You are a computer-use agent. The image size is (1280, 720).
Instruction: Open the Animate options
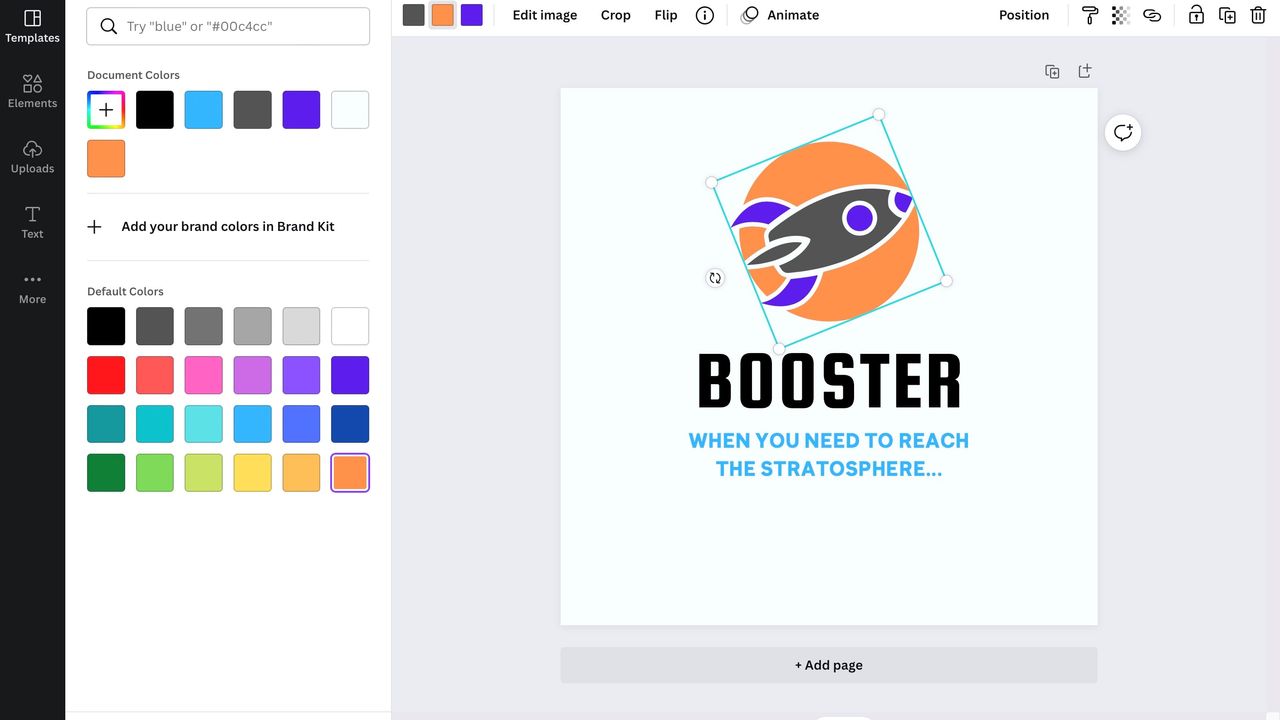pos(780,15)
